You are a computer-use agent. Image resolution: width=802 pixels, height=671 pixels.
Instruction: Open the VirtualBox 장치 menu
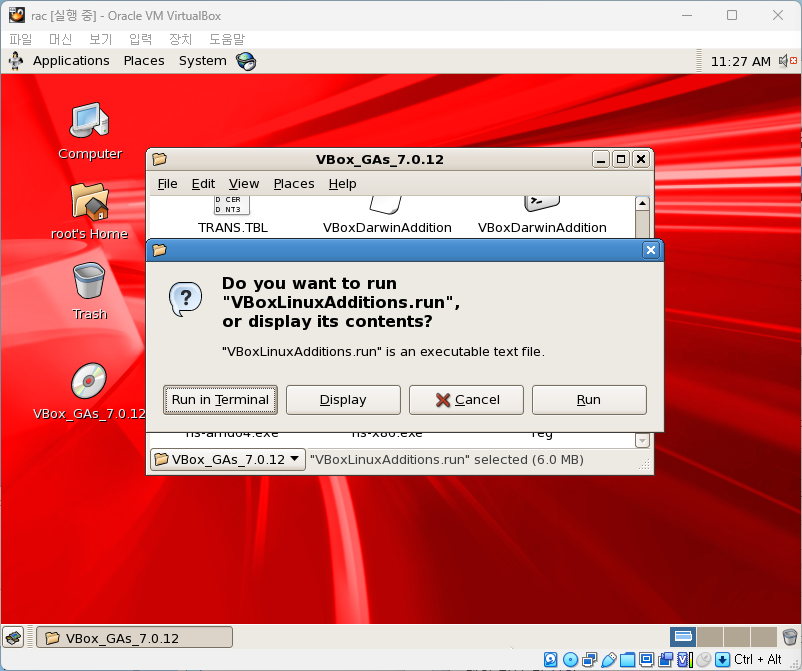181,39
